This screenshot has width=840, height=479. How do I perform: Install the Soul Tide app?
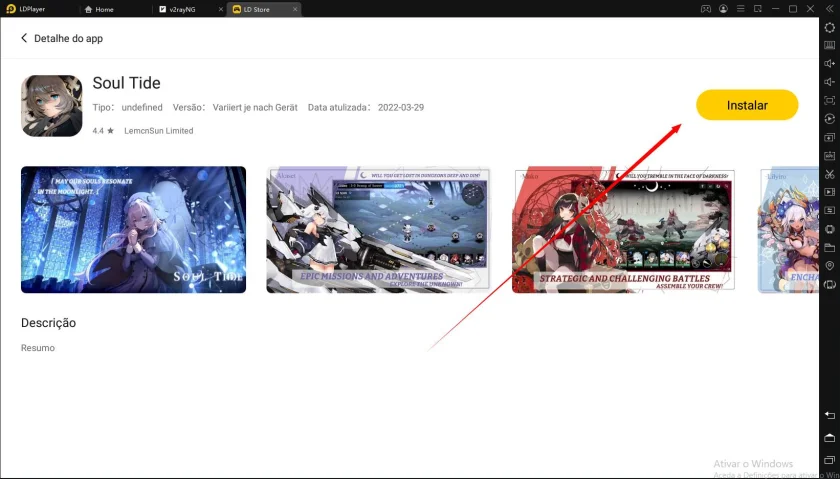point(747,105)
